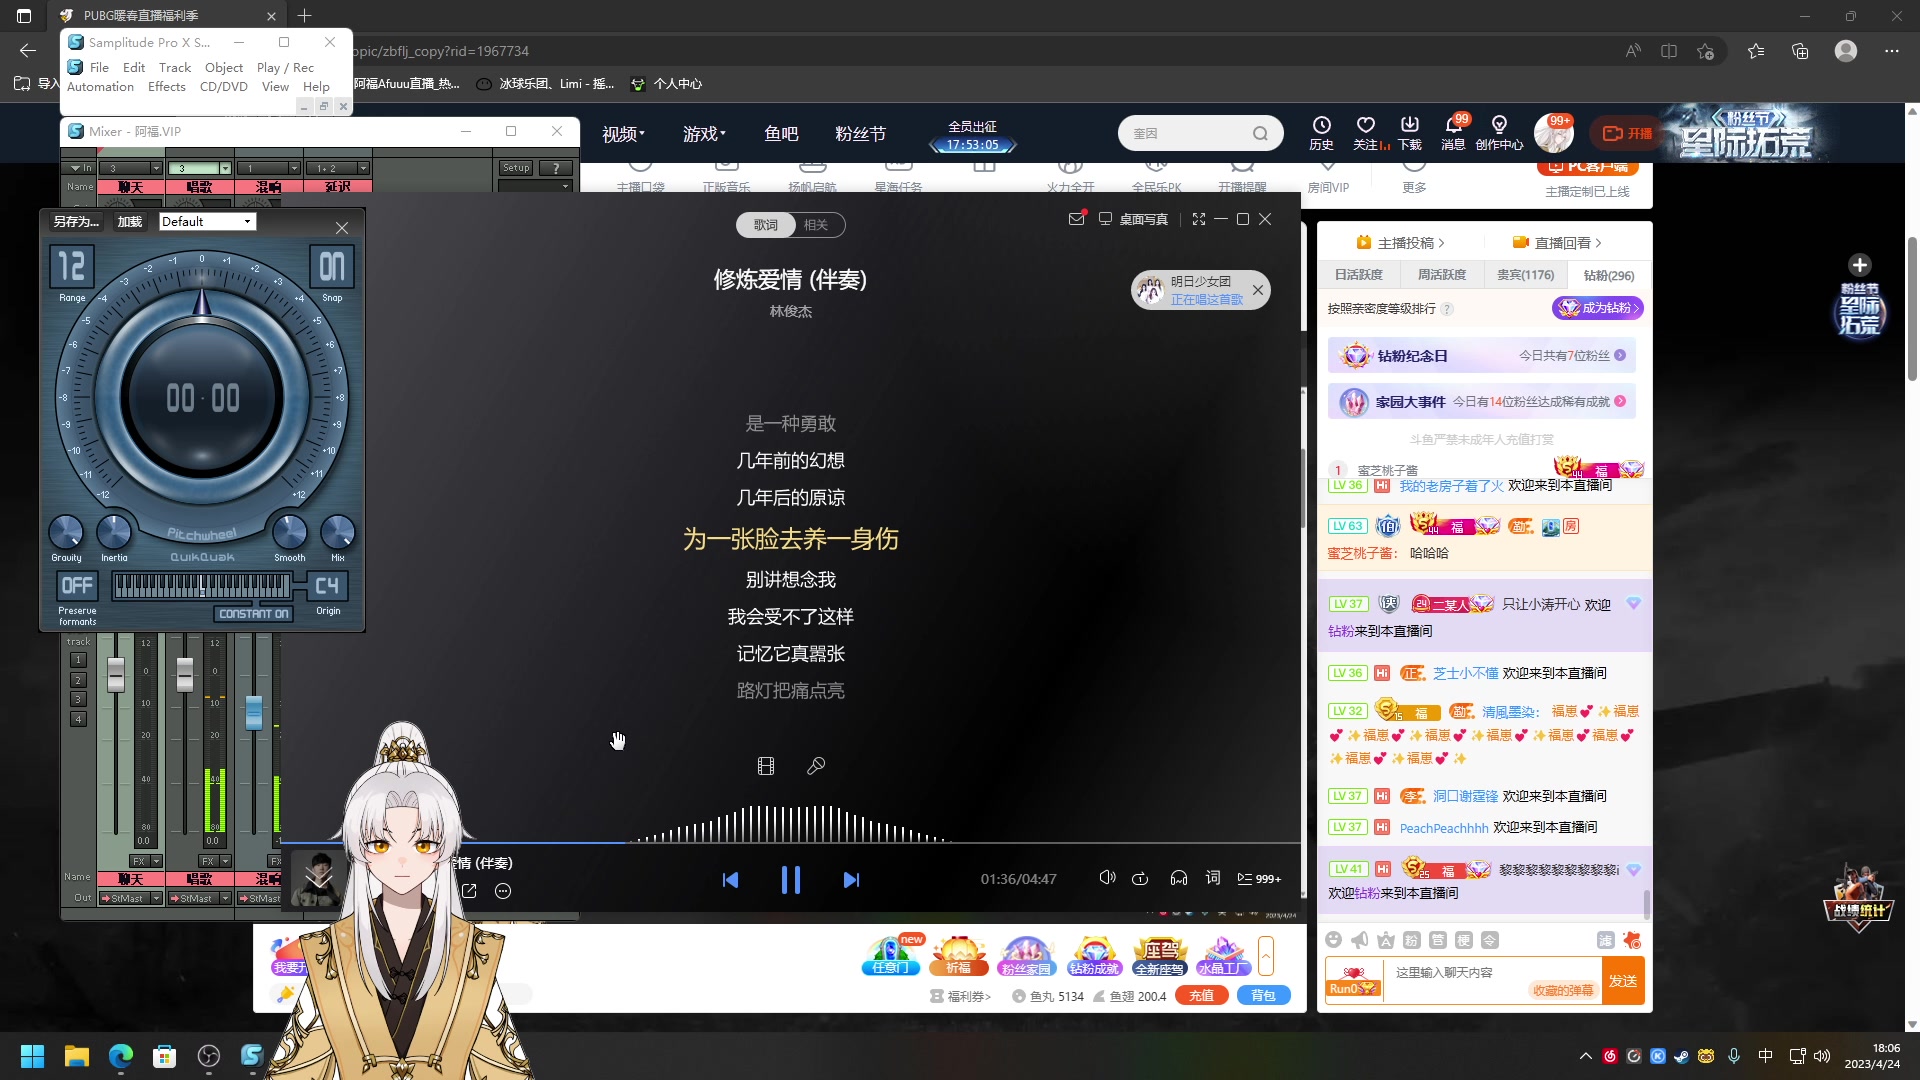Switch to the 相关 related tab
1920x1080 pixels.
coord(816,225)
